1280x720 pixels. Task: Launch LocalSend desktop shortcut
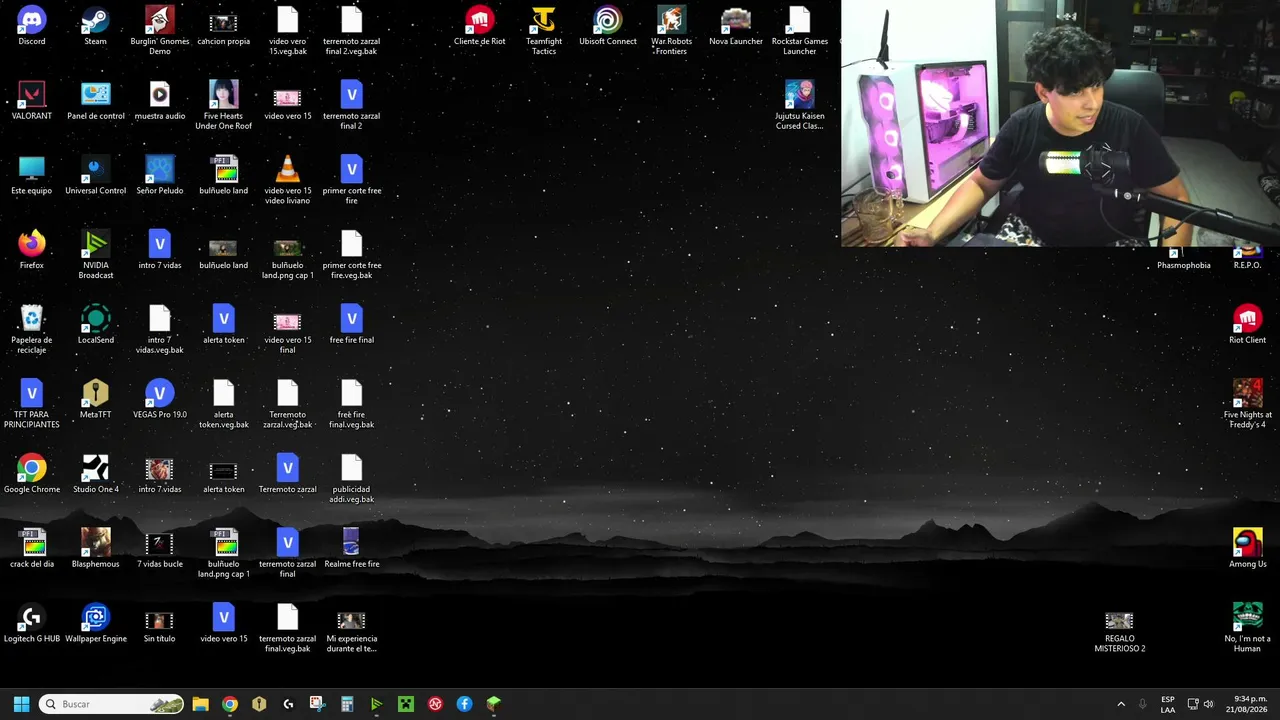pos(95,325)
